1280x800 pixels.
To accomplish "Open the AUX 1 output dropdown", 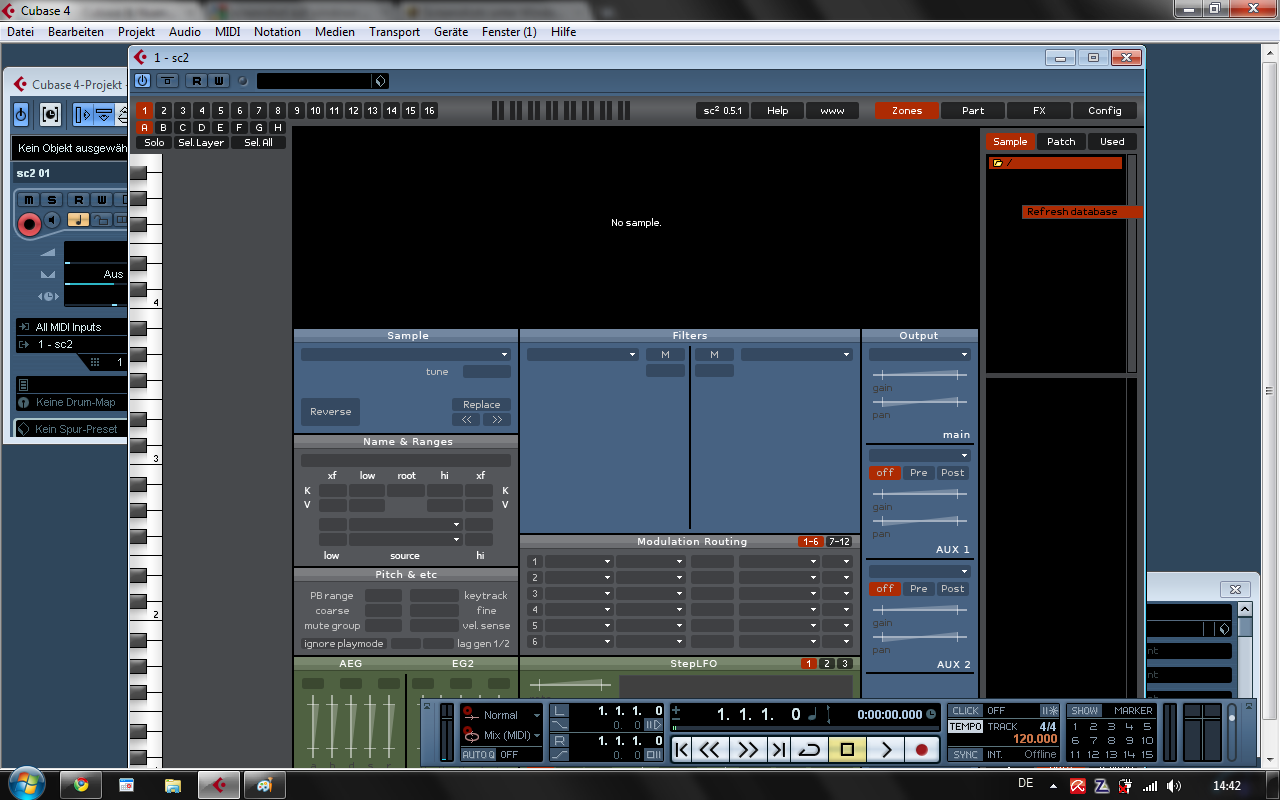I will [919, 455].
